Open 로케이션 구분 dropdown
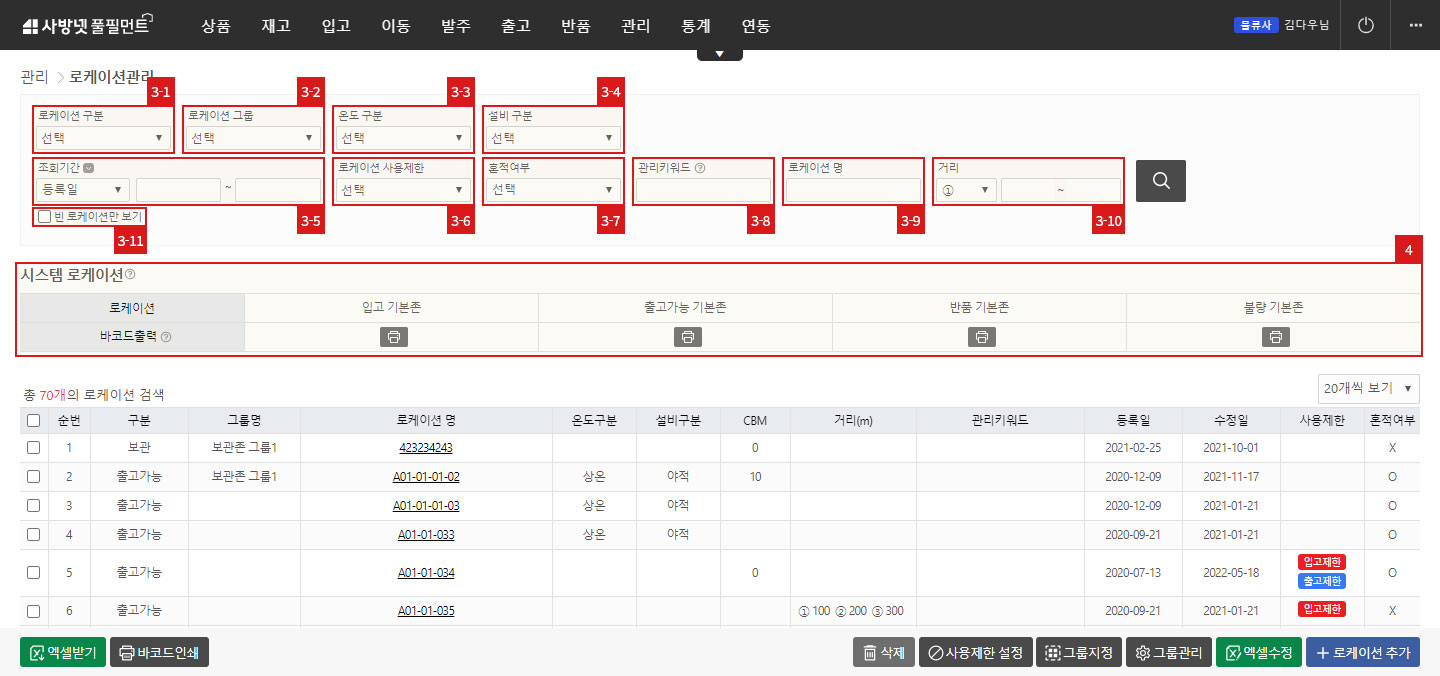The image size is (1440, 676). 103,138
